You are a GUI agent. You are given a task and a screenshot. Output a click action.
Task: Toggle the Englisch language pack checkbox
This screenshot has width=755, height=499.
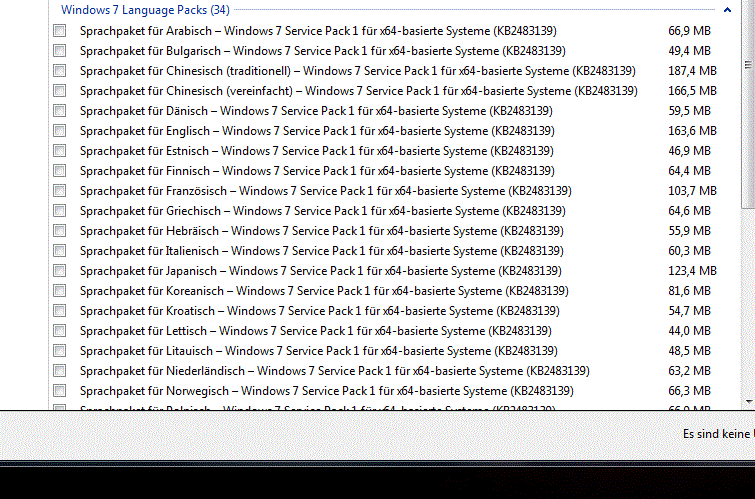coord(60,131)
